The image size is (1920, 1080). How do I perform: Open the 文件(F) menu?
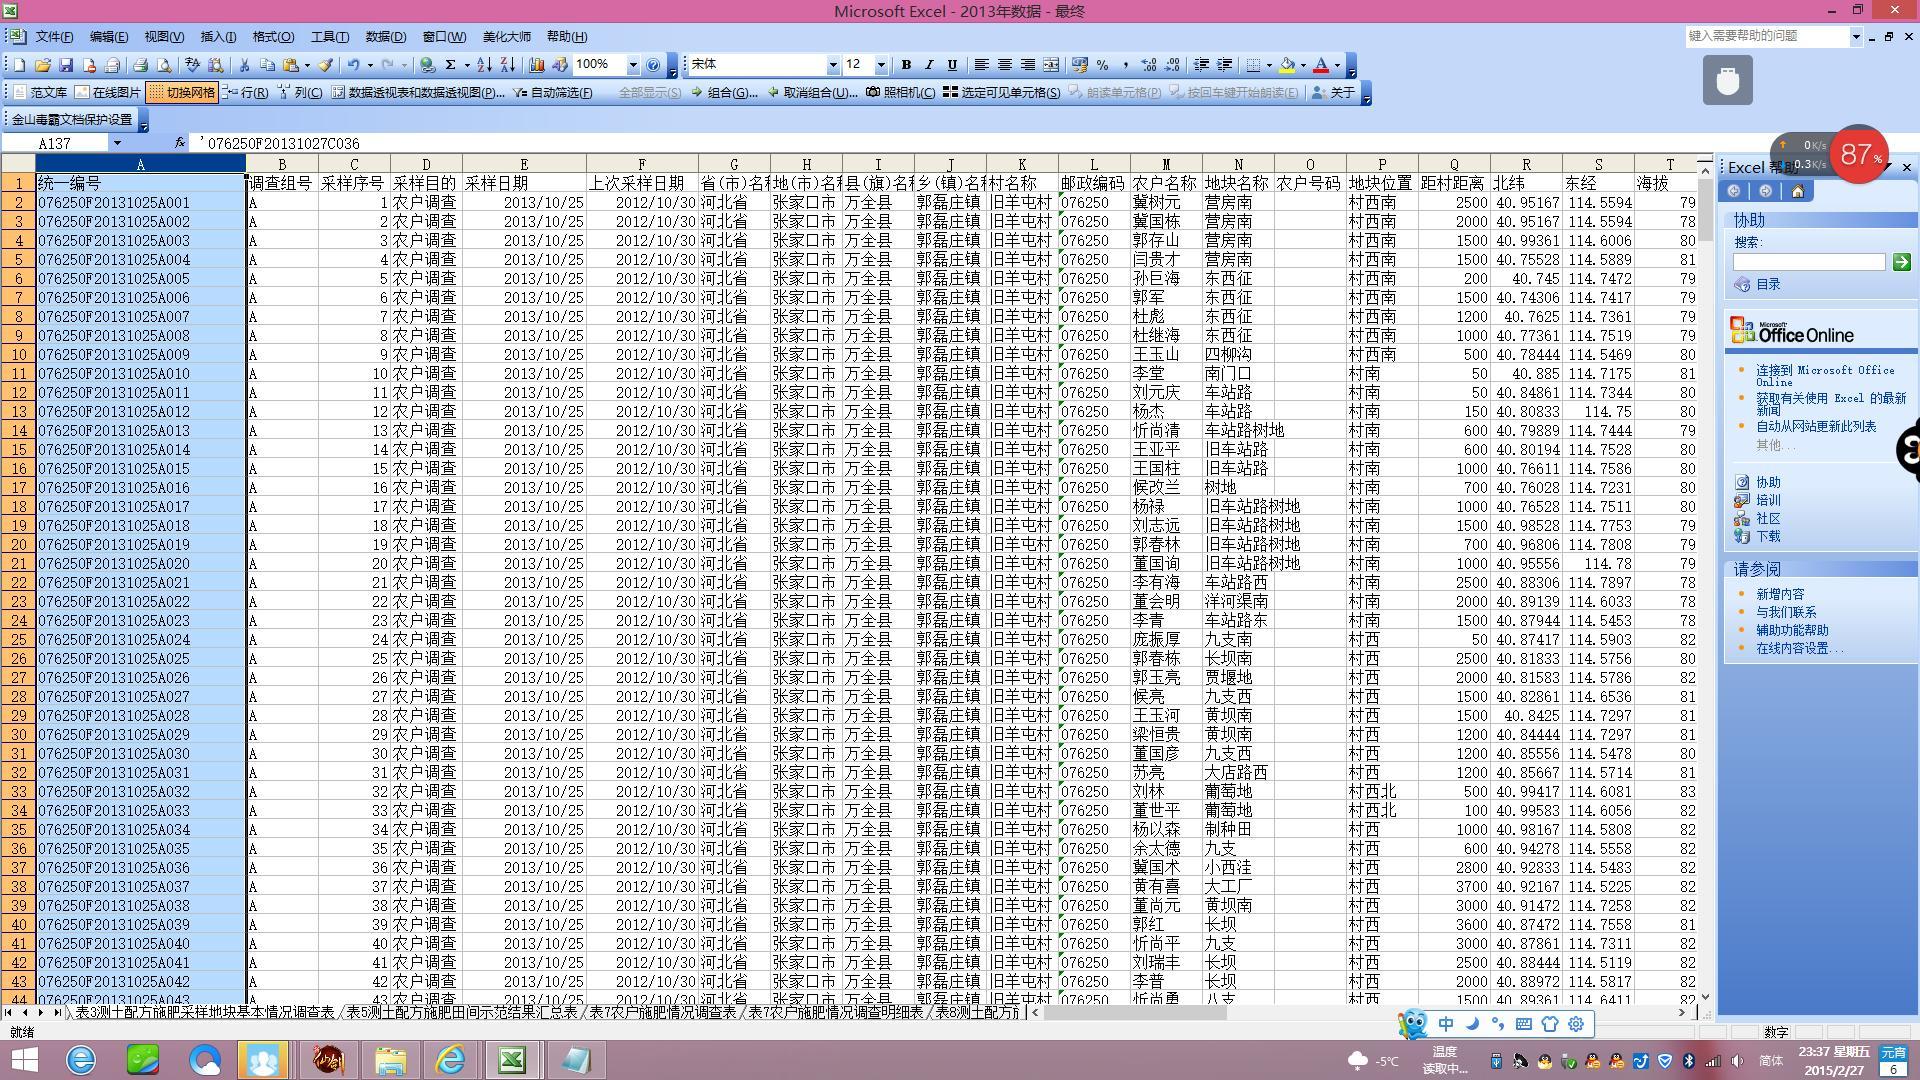(54, 37)
